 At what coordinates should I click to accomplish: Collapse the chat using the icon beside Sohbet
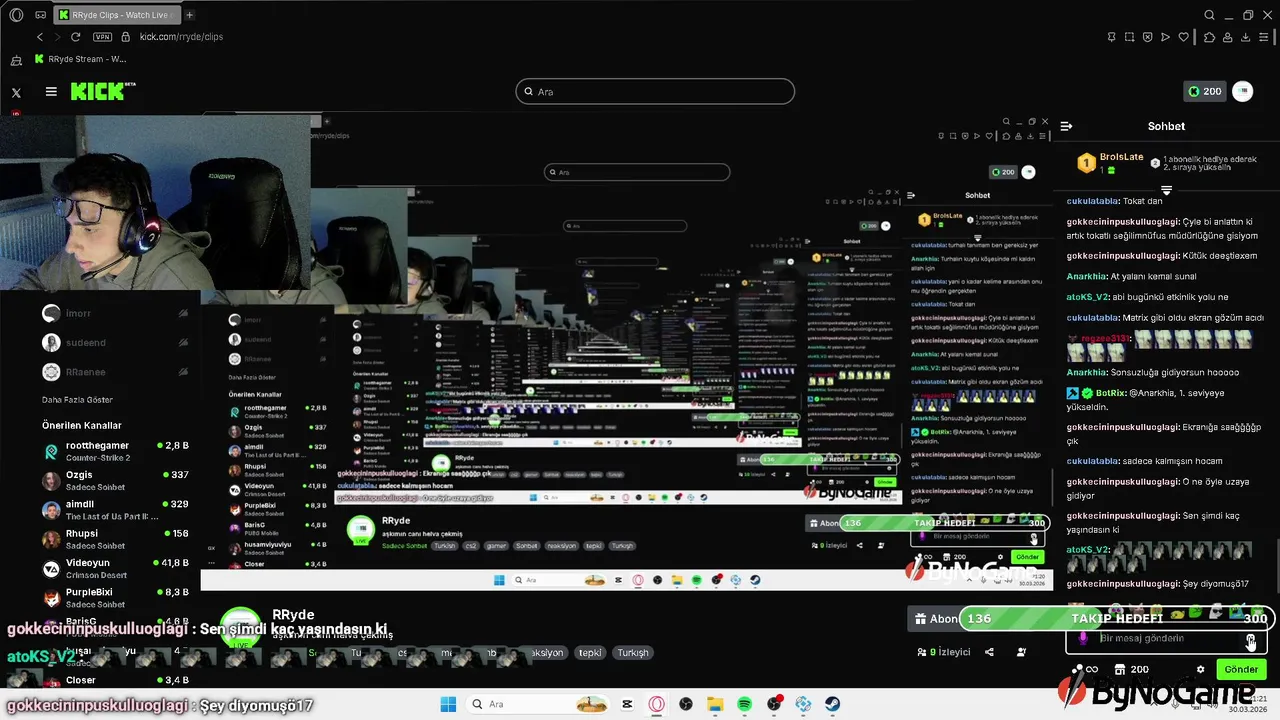click(1066, 126)
